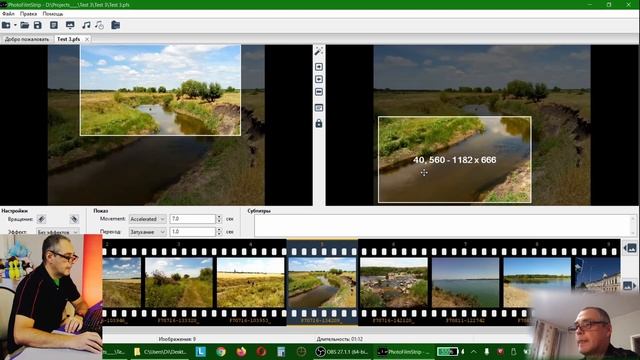This screenshot has height=360, width=640.
Task: Select the end motion rectangle in the right preview
Action: click(x=455, y=160)
